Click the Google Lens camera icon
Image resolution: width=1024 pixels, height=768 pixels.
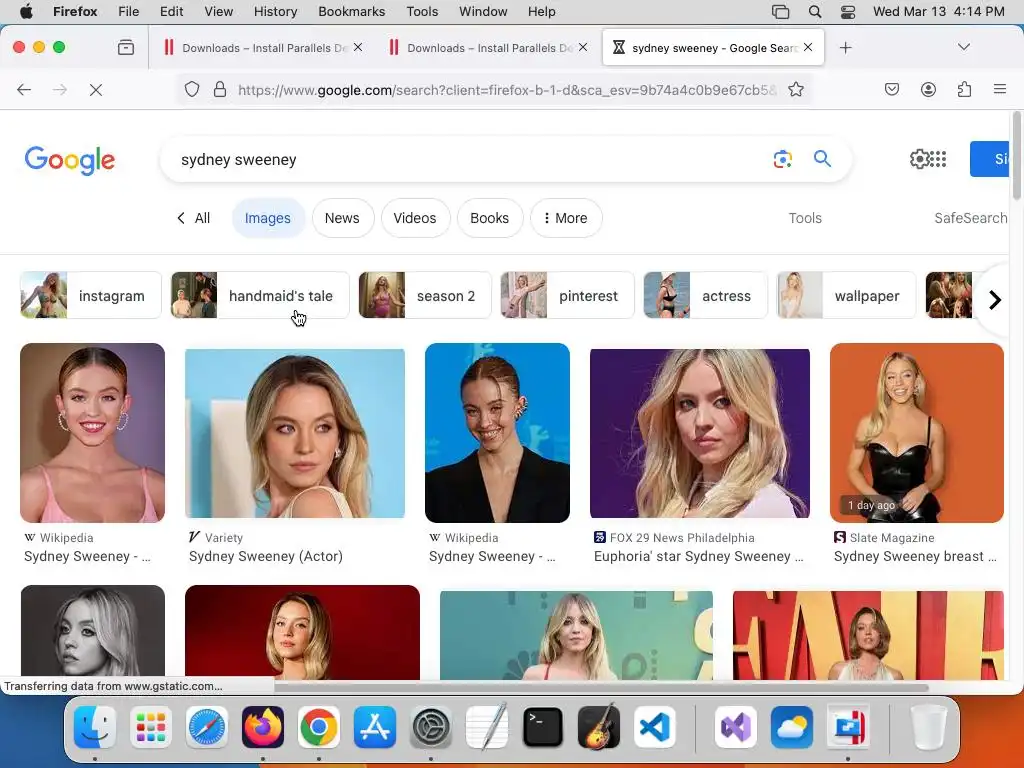click(782, 159)
